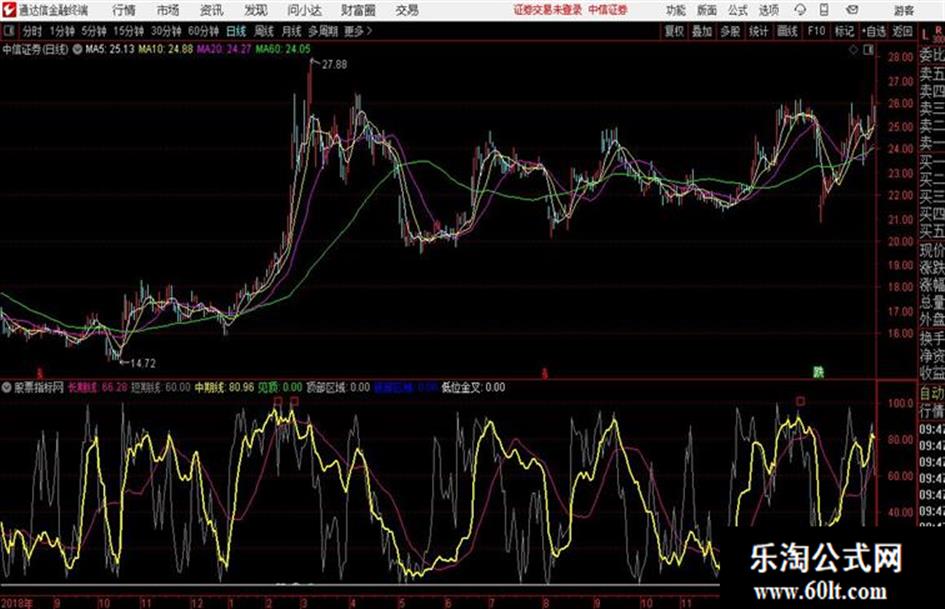945x609 pixels.
Task: Switch to 1分钟 chart period
Action: tap(61, 31)
